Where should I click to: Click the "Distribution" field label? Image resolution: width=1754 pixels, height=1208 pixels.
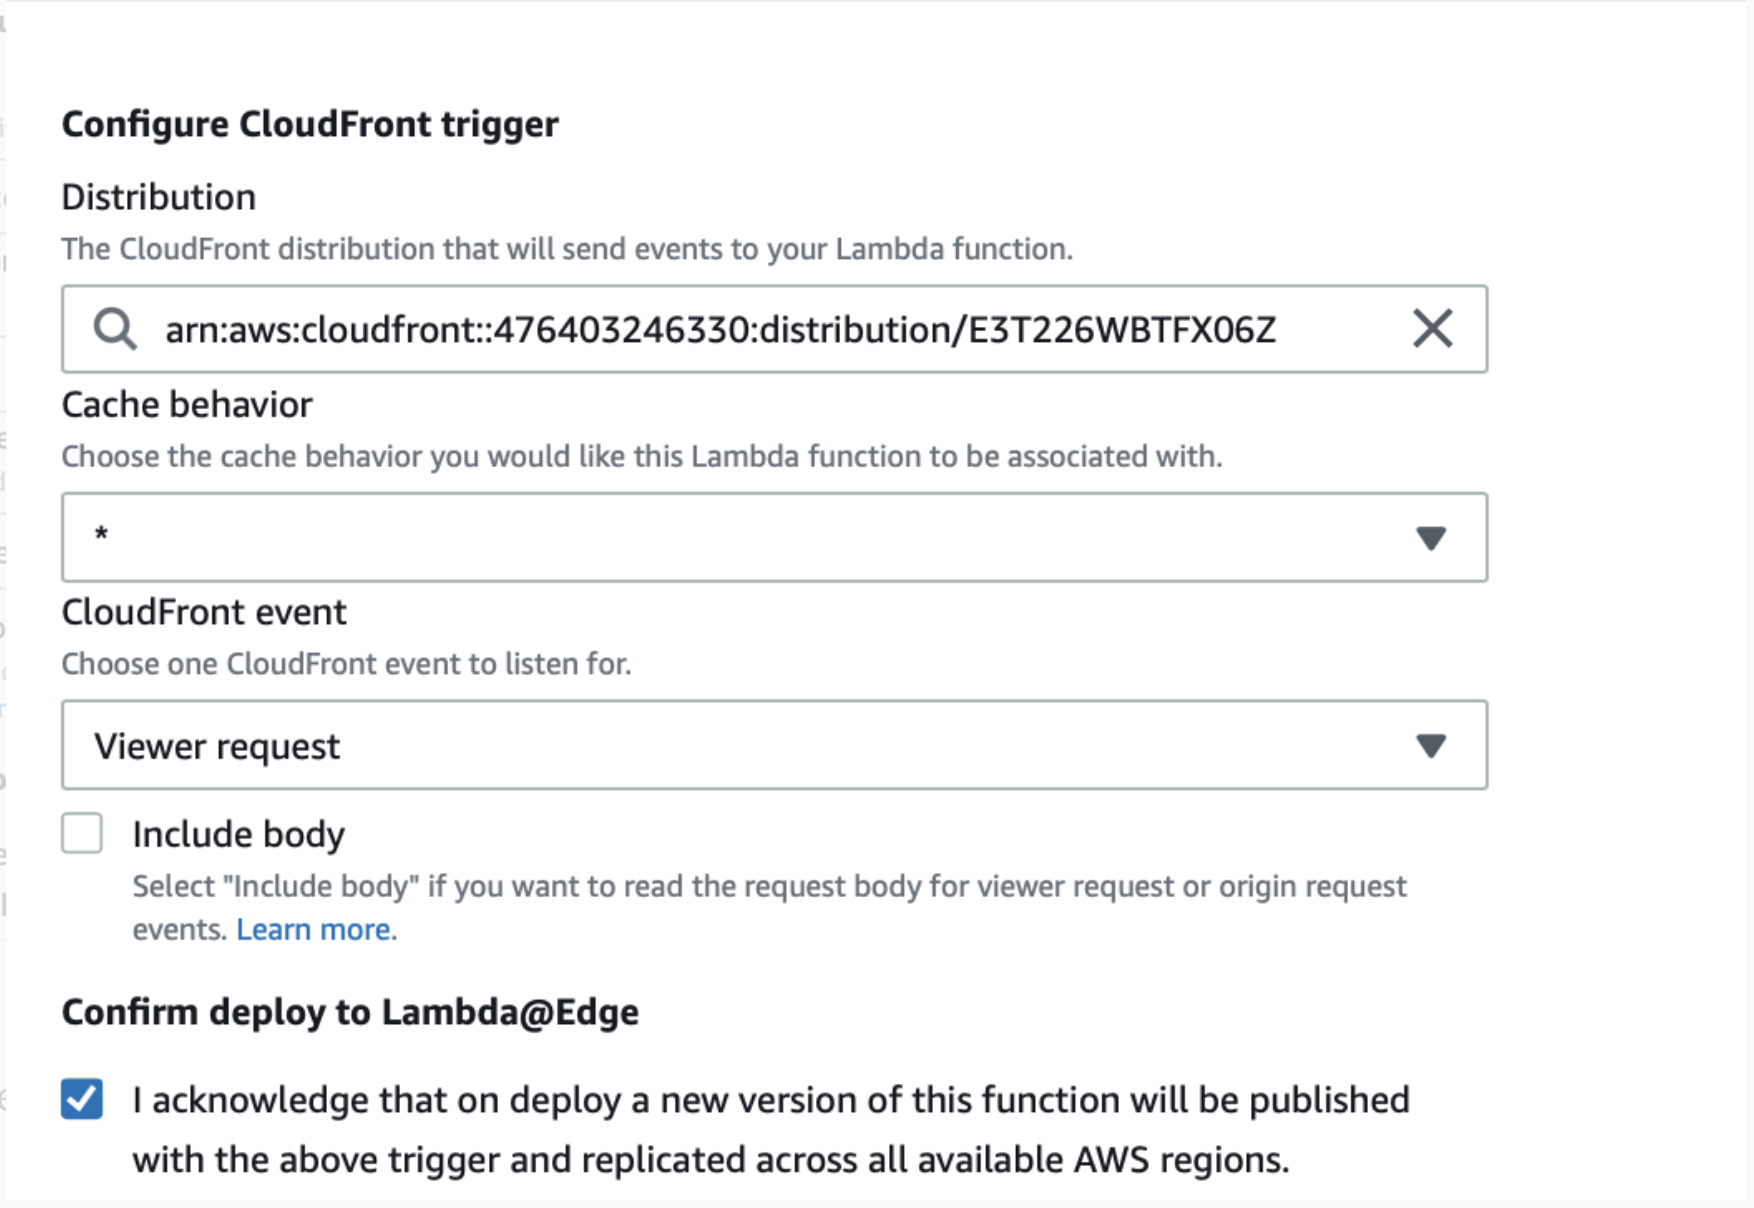pyautogui.click(x=159, y=197)
